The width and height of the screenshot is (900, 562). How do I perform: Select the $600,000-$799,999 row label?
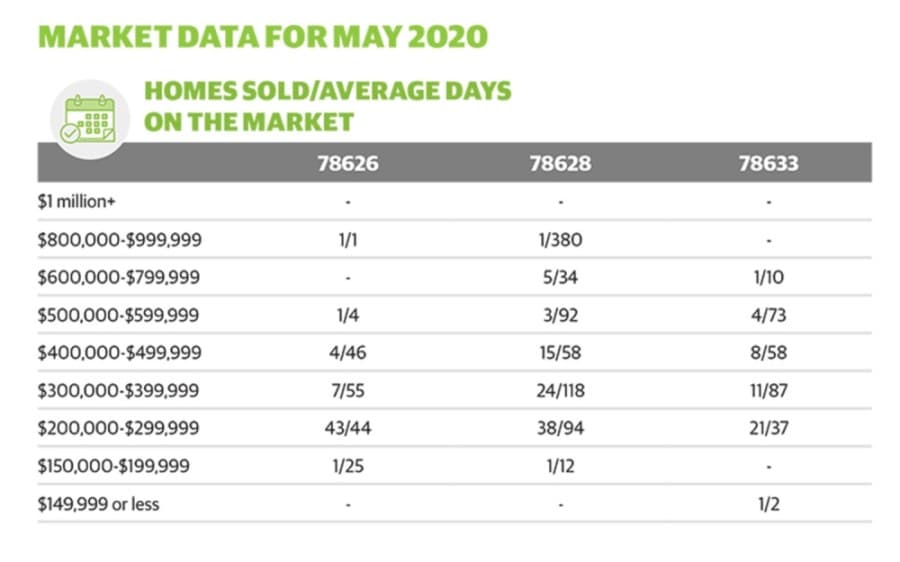(x=119, y=277)
